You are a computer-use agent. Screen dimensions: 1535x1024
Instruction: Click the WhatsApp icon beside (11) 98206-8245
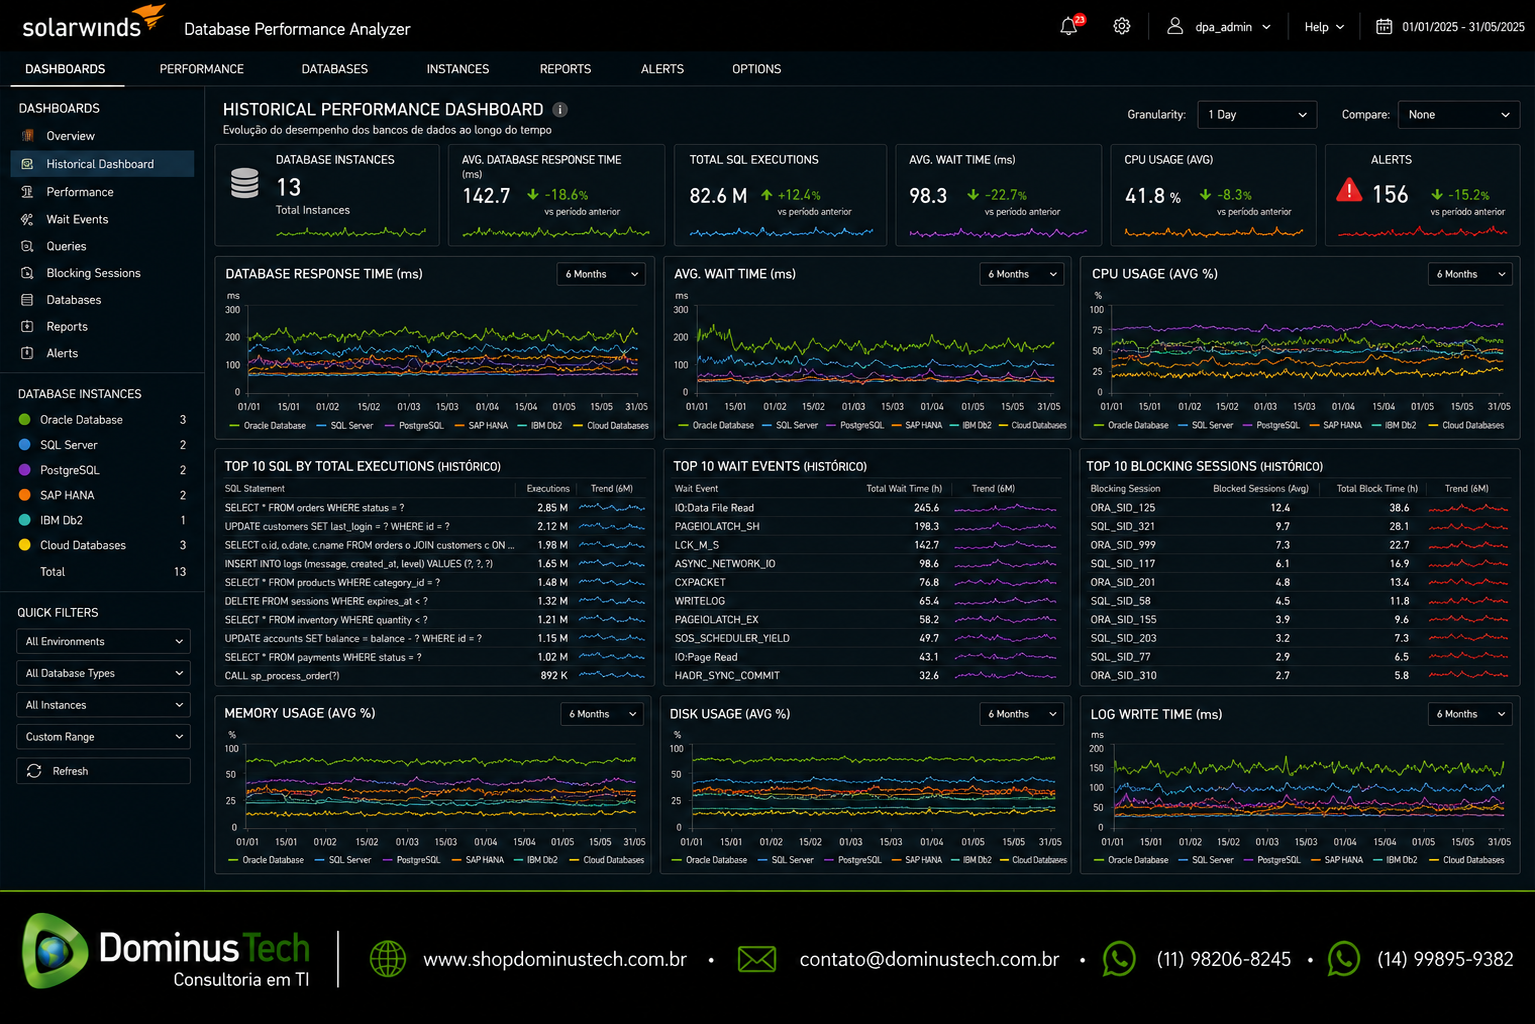coord(1119,959)
